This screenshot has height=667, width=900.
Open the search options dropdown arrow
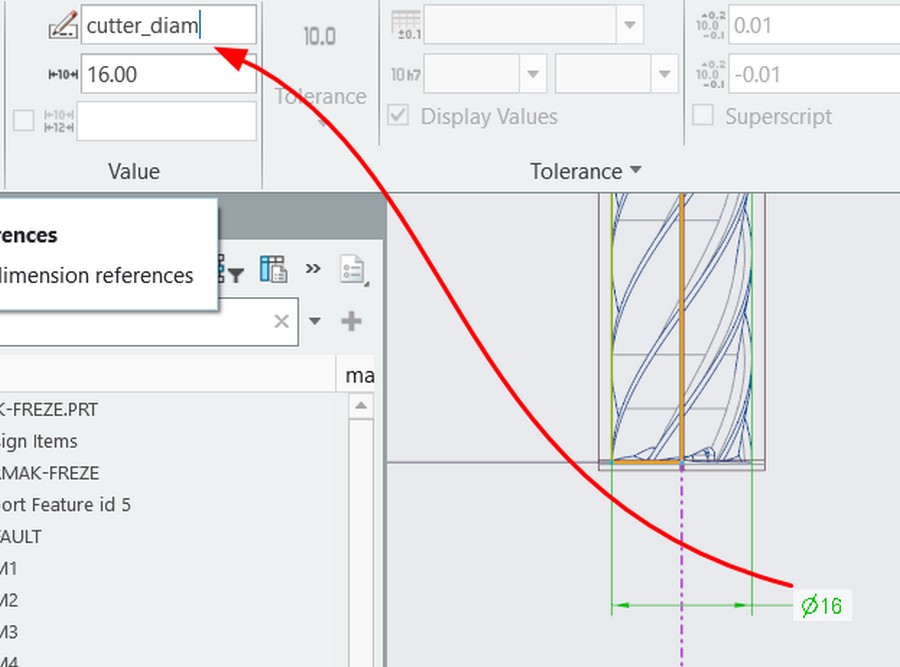pos(315,321)
